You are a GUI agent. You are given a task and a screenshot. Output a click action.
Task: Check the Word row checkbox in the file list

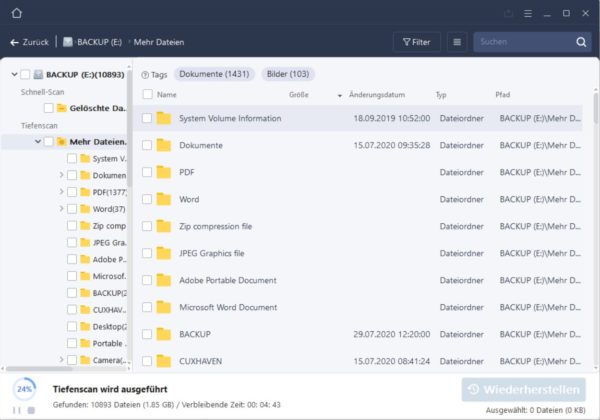tap(147, 199)
